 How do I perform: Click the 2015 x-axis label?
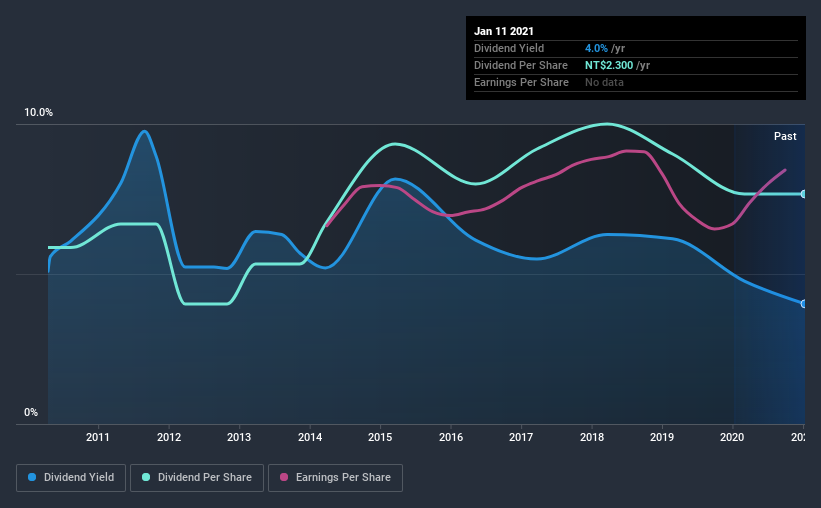380,437
